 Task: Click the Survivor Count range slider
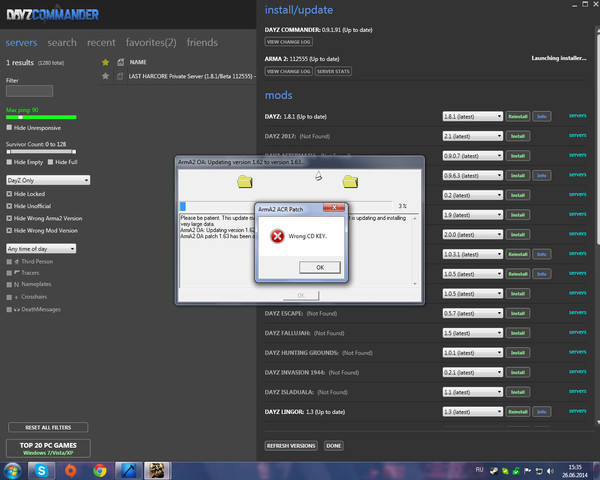point(41,152)
